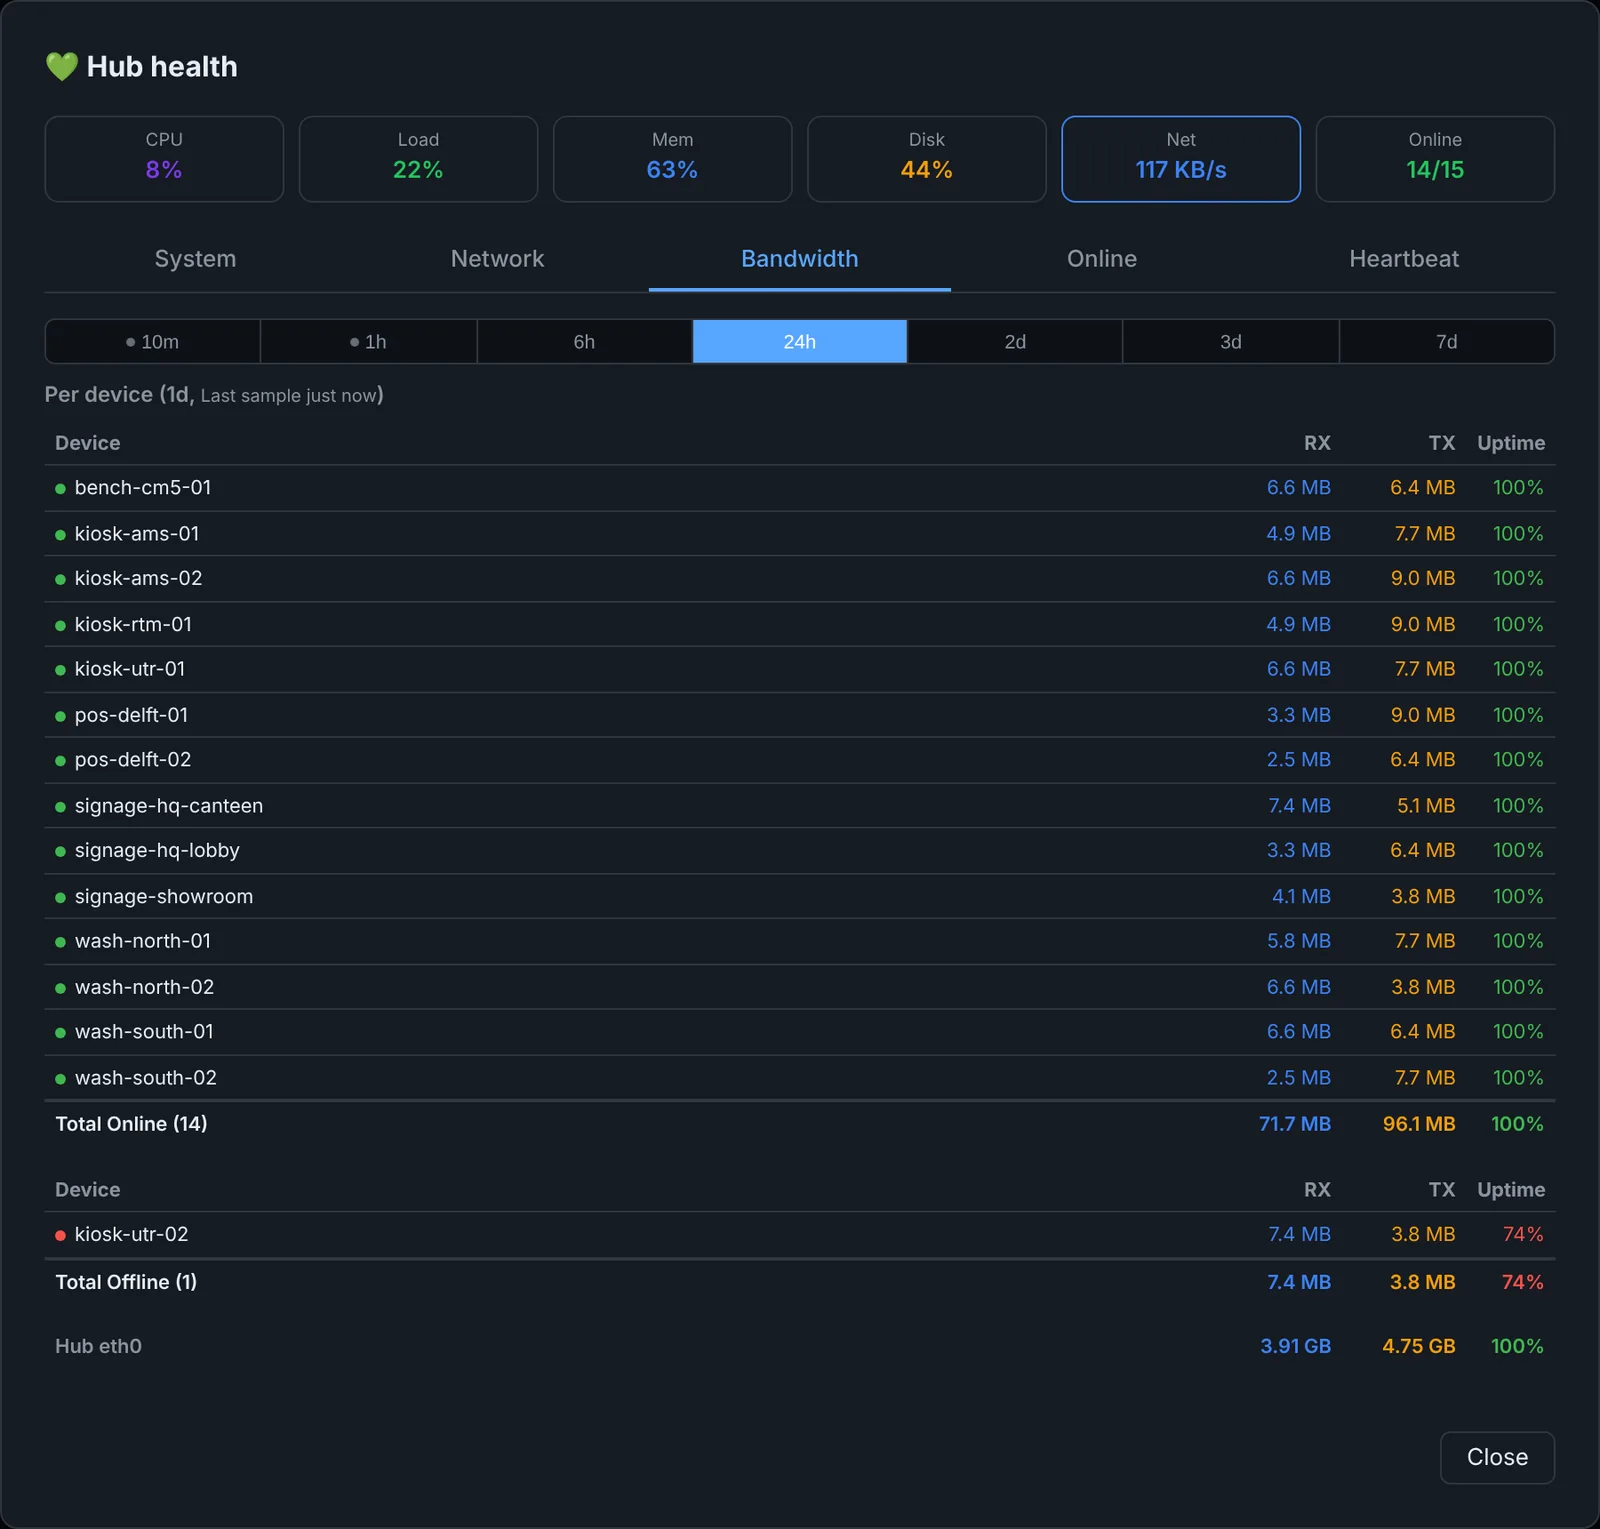
Task: Click the signage-showroom device name
Action: click(x=164, y=897)
